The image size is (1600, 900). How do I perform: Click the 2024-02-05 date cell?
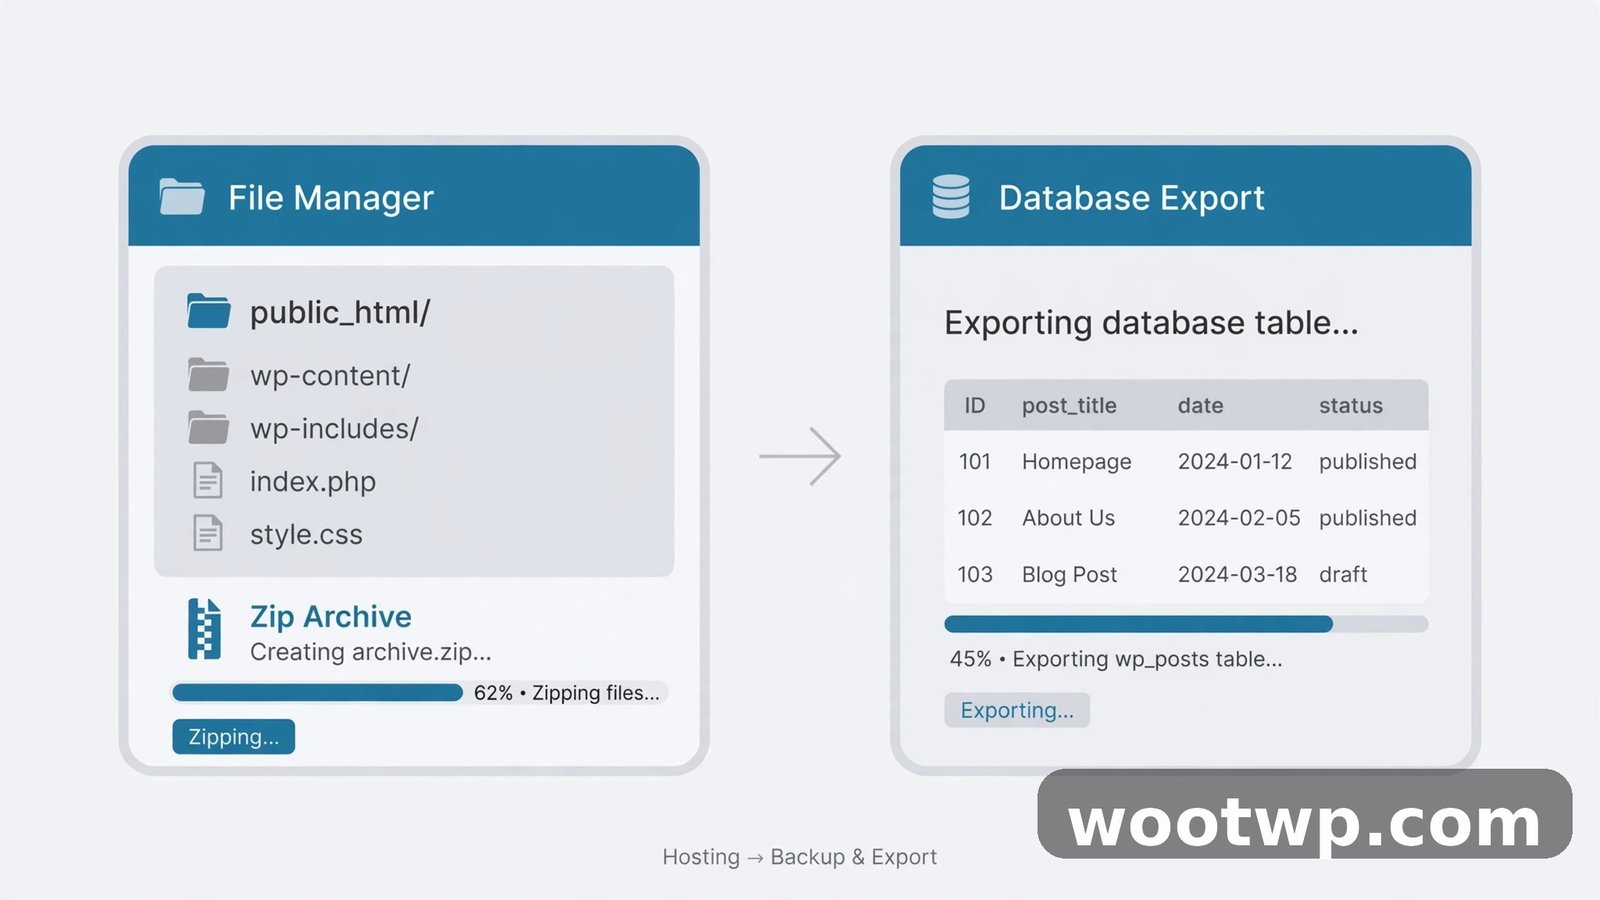[x=1239, y=518]
